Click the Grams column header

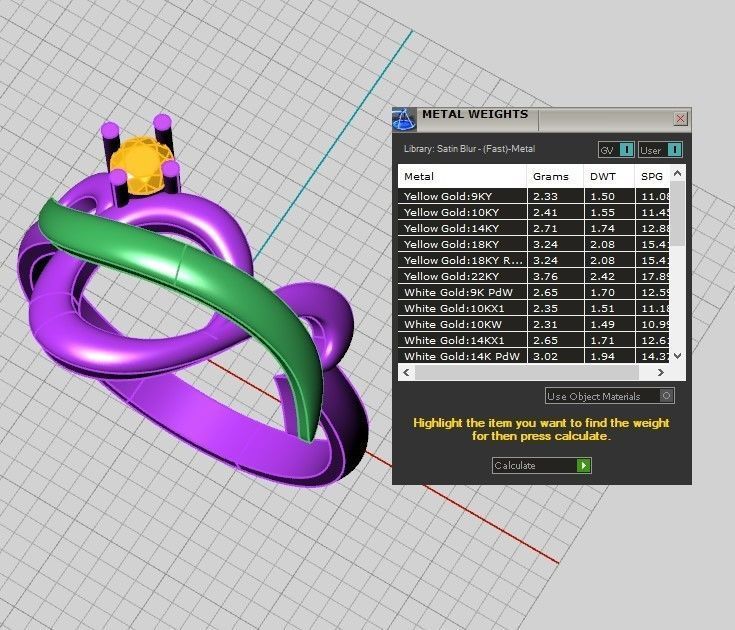pos(555,176)
